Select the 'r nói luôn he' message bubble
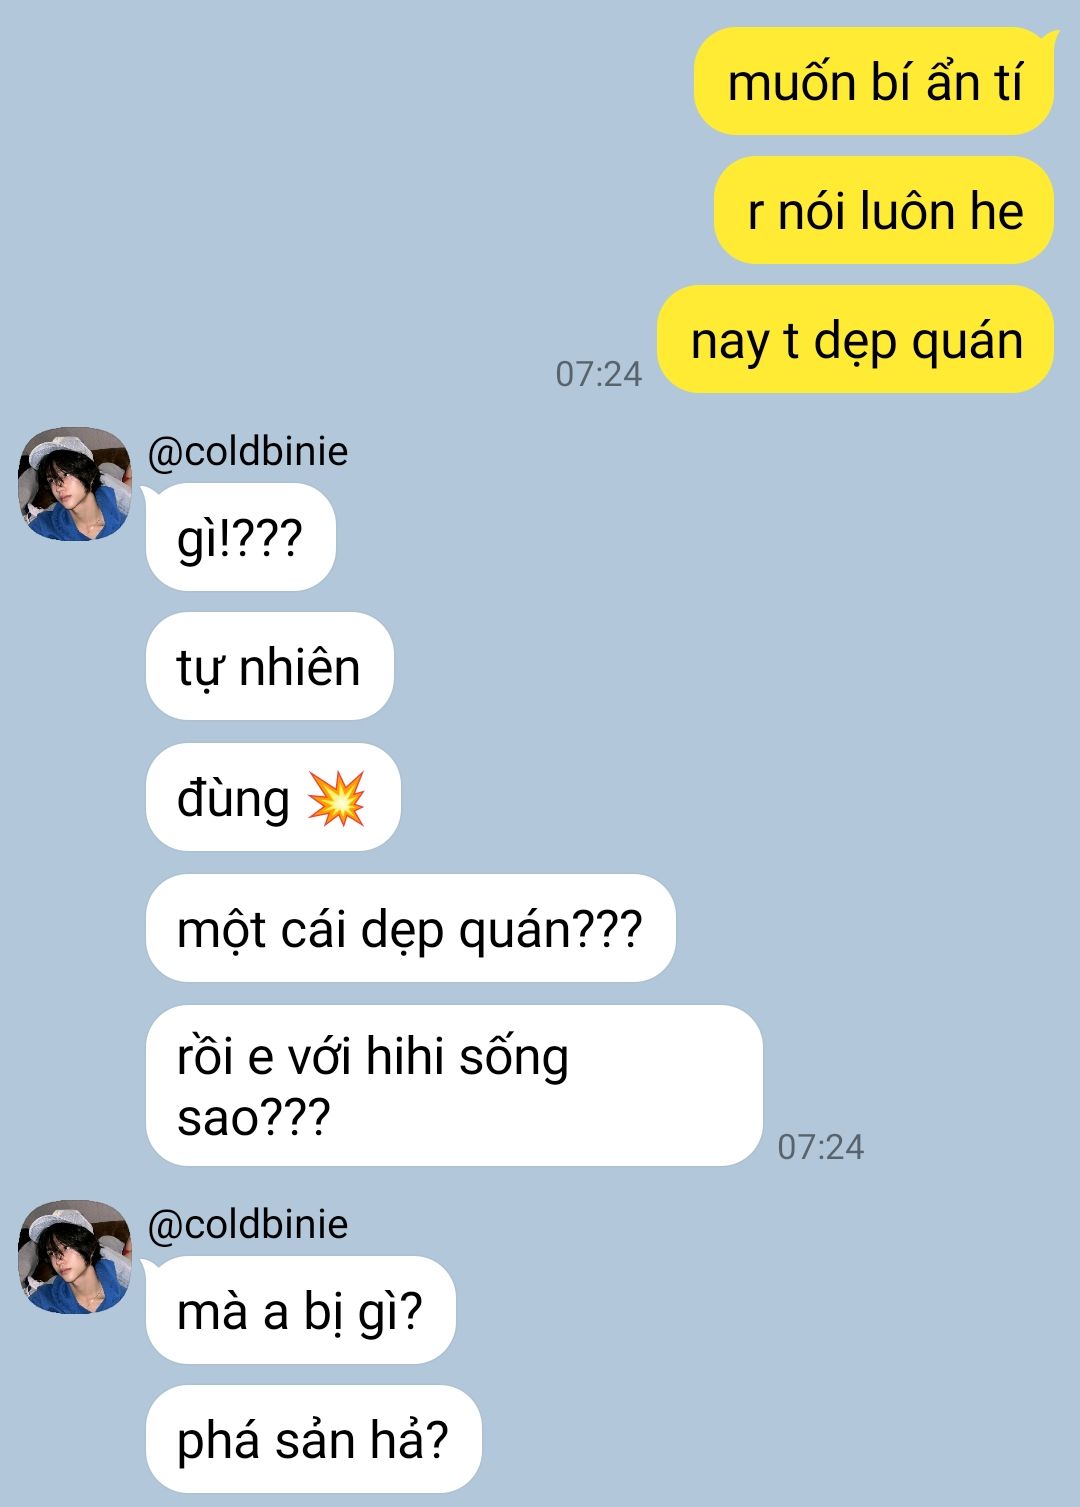Image resolution: width=1080 pixels, height=1507 pixels. pyautogui.click(x=884, y=211)
